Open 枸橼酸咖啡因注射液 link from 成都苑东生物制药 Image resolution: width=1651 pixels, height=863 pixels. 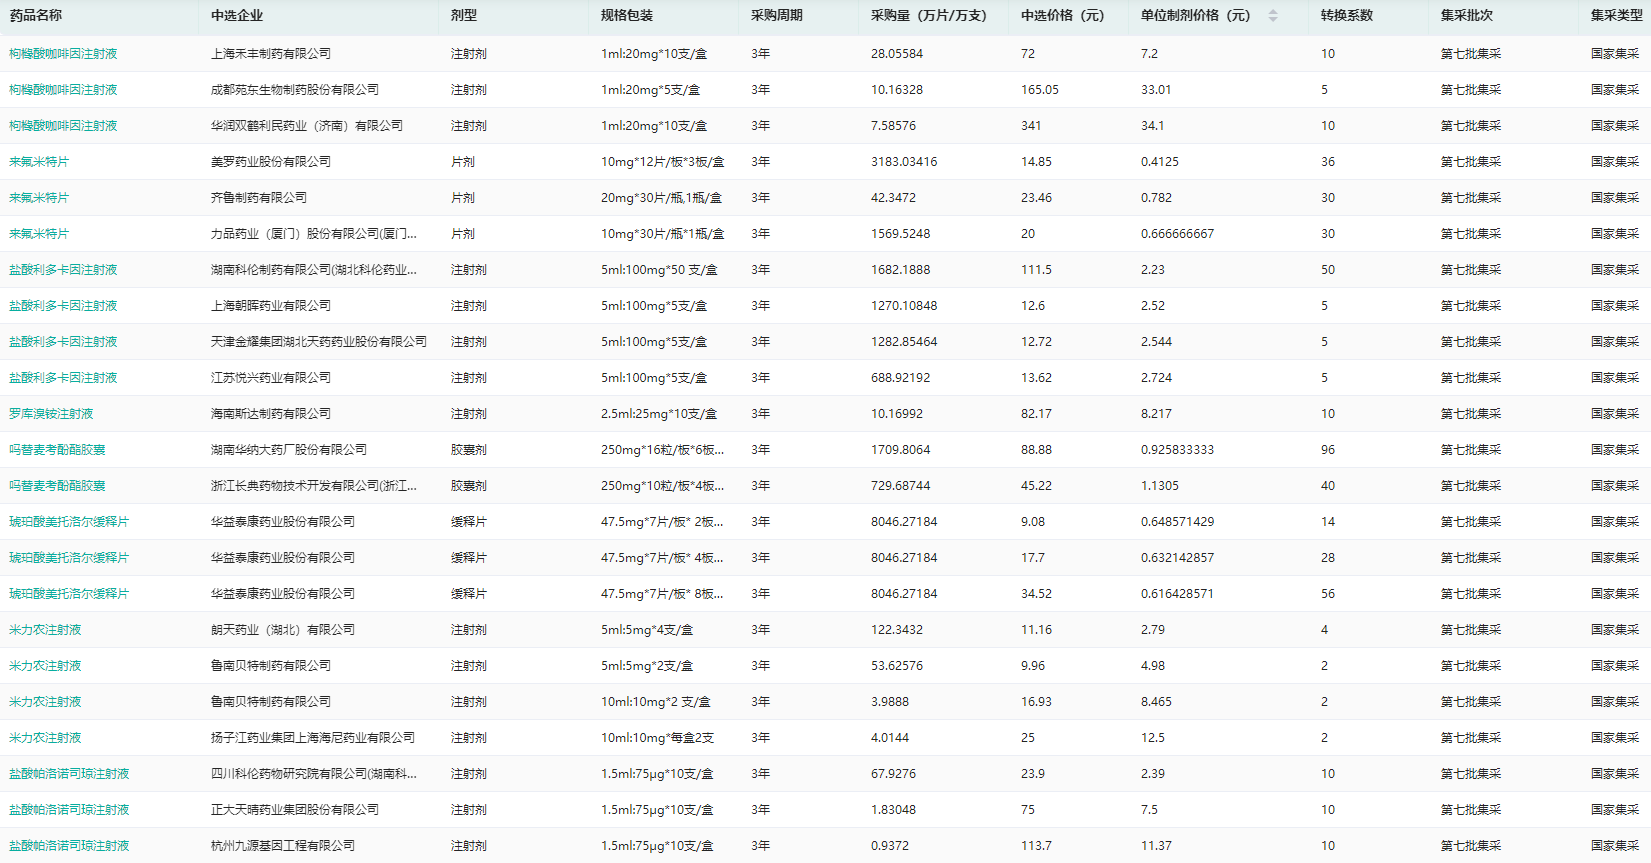(x=63, y=90)
